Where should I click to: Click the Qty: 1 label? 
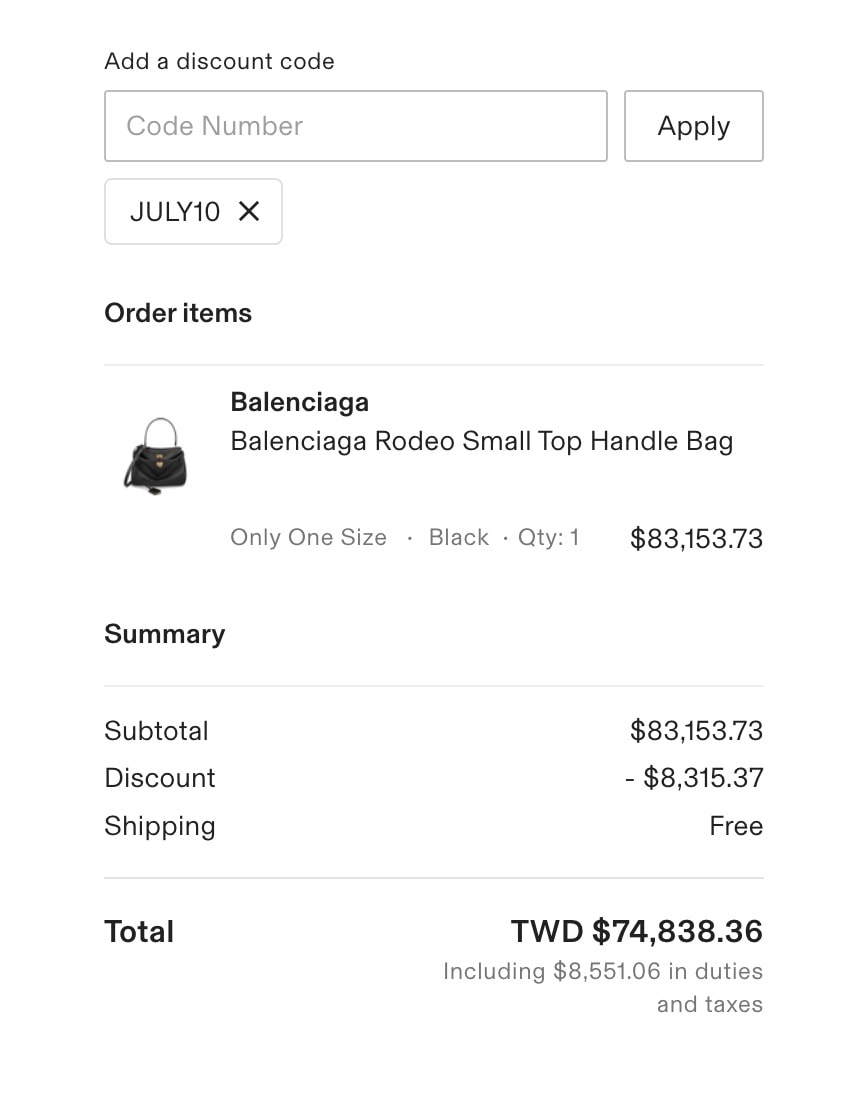pos(548,537)
